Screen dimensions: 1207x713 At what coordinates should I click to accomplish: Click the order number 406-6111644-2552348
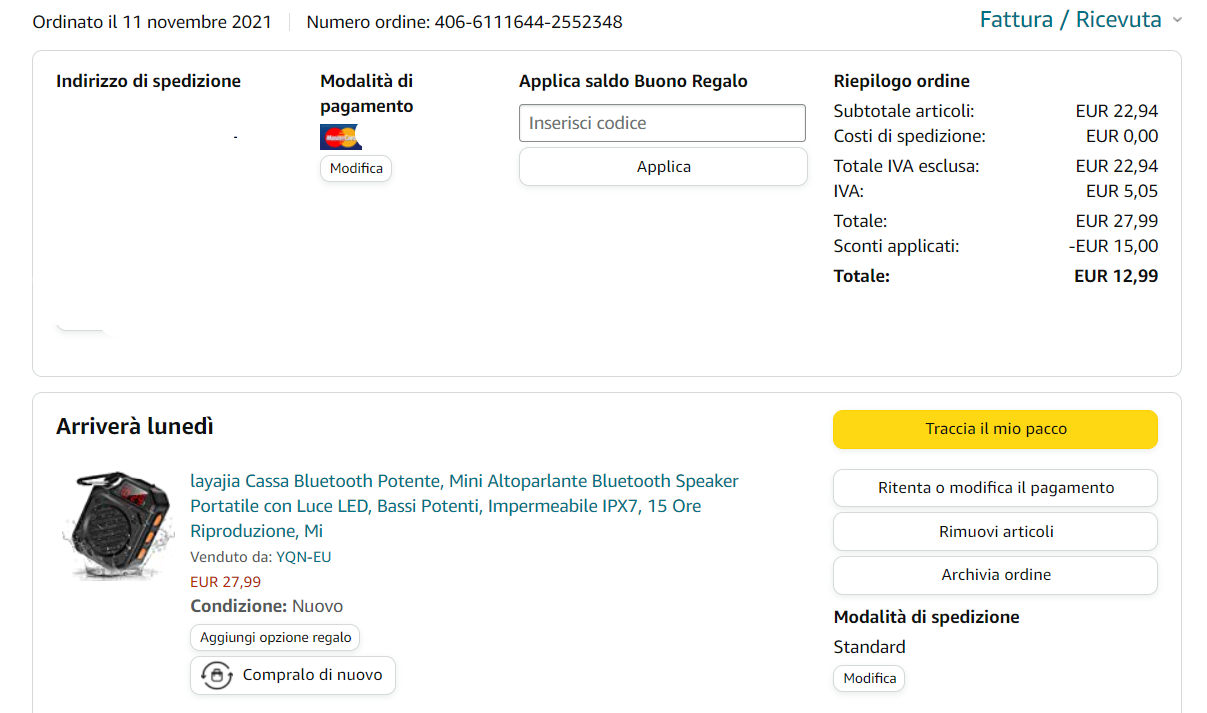click(x=528, y=22)
